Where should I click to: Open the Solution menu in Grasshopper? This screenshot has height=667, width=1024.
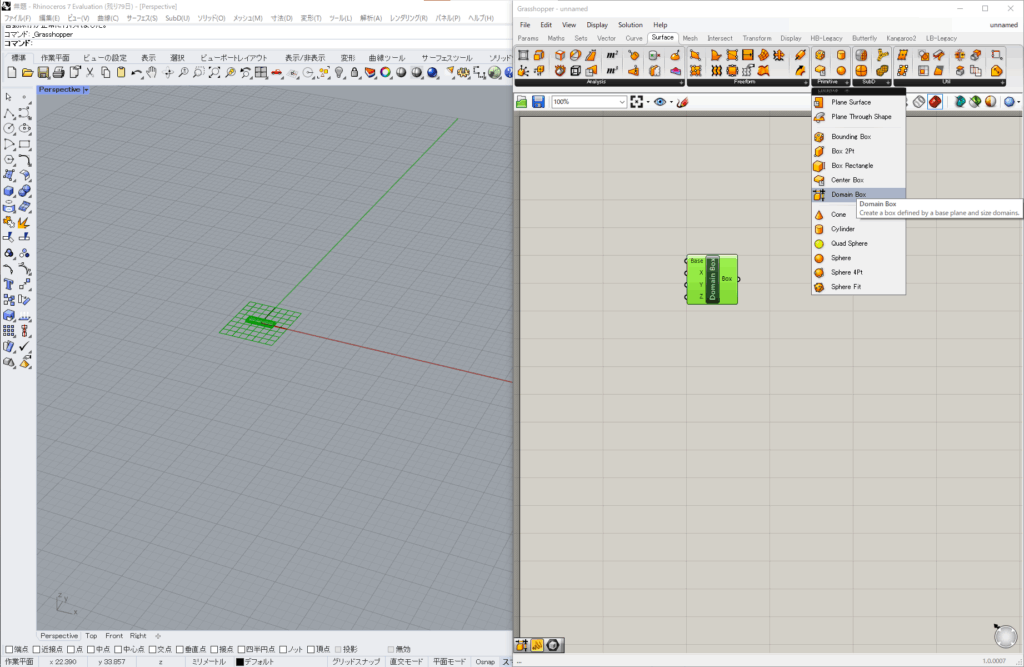coord(630,24)
